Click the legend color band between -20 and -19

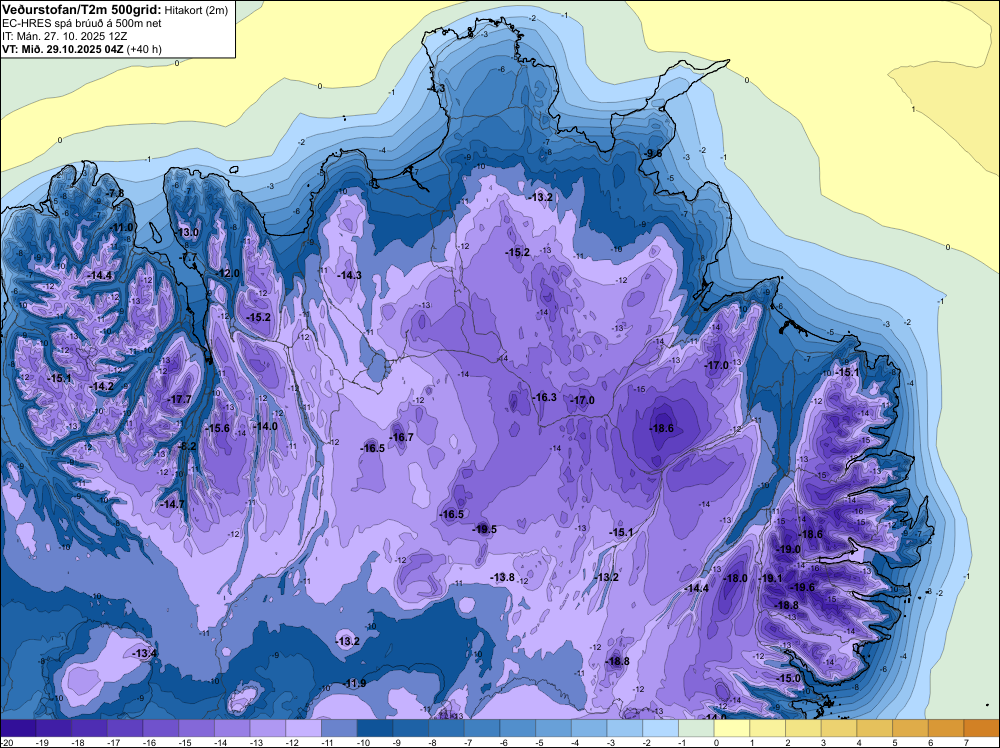[x=18, y=728]
